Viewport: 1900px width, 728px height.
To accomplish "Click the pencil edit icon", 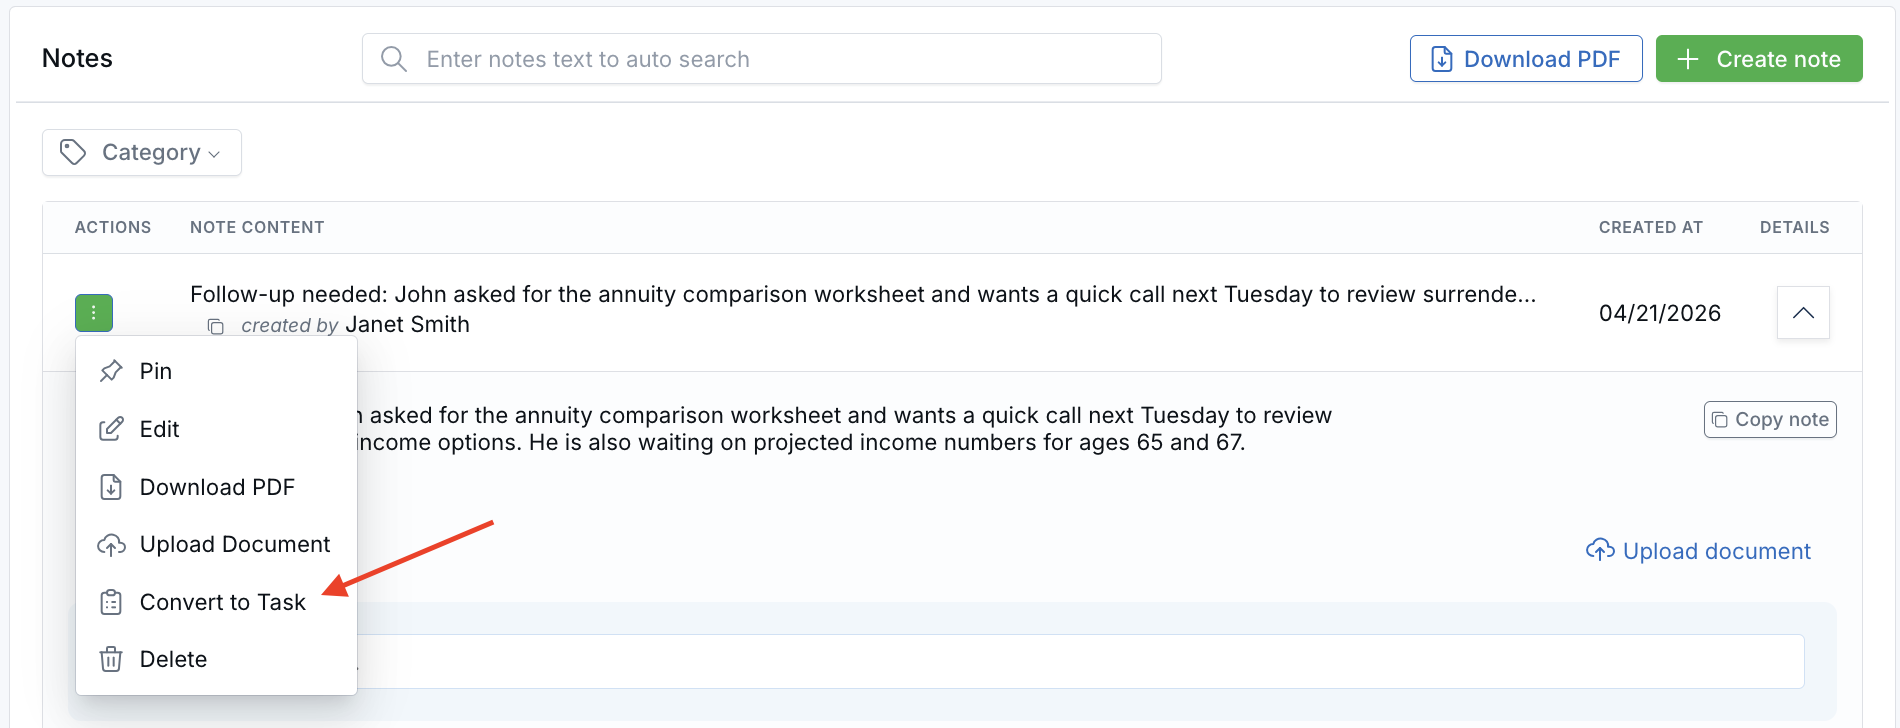I will [111, 429].
